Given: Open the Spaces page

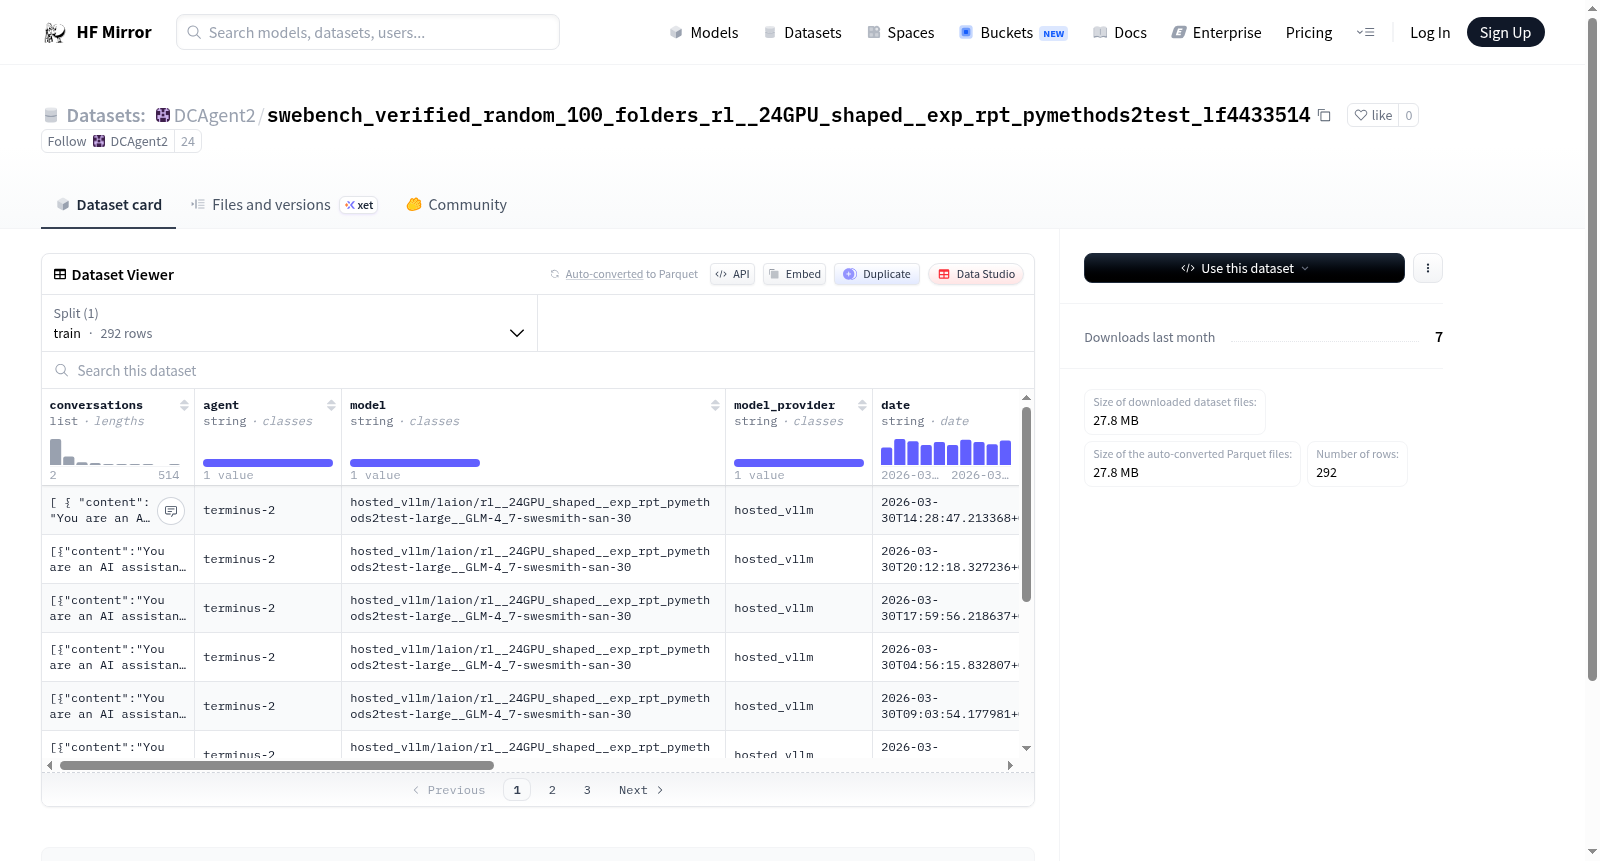Looking at the screenshot, I should (x=900, y=33).
